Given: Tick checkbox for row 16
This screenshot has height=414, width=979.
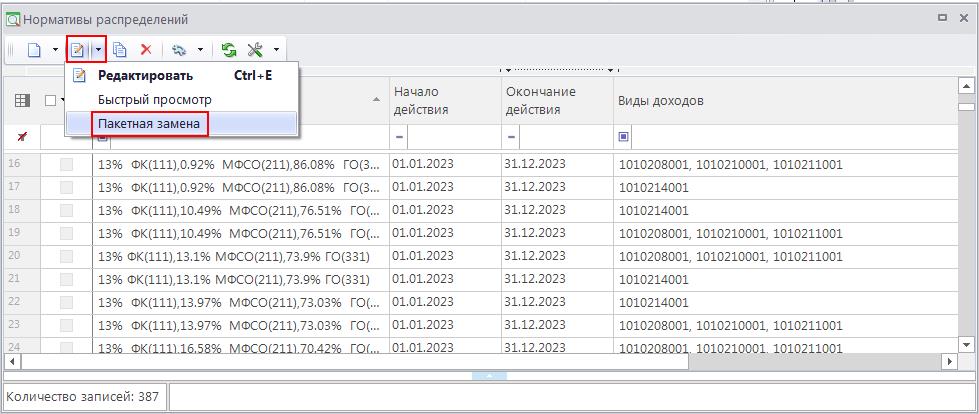Looking at the screenshot, I should [x=66, y=165].
